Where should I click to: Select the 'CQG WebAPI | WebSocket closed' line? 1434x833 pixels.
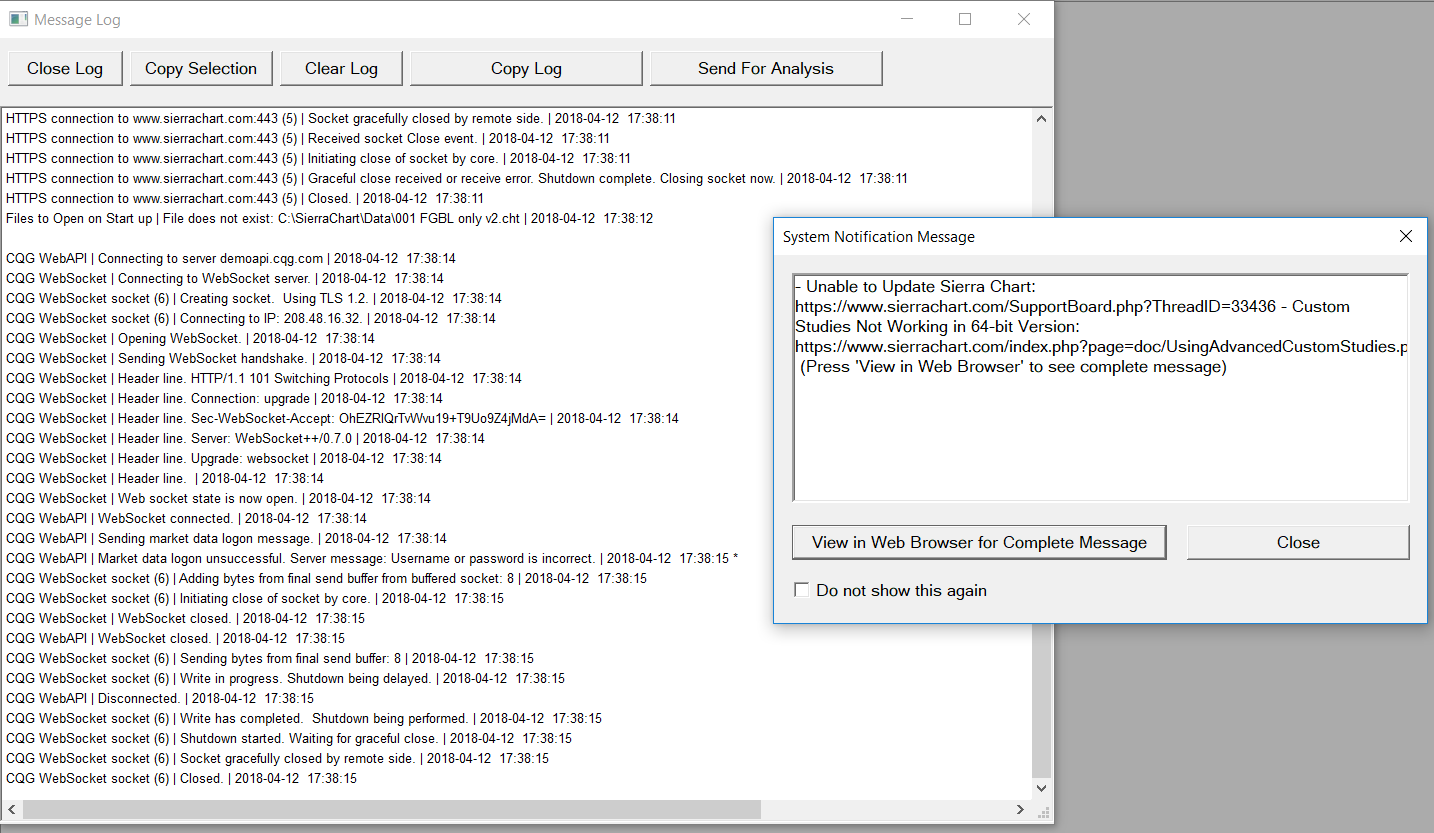tap(175, 638)
